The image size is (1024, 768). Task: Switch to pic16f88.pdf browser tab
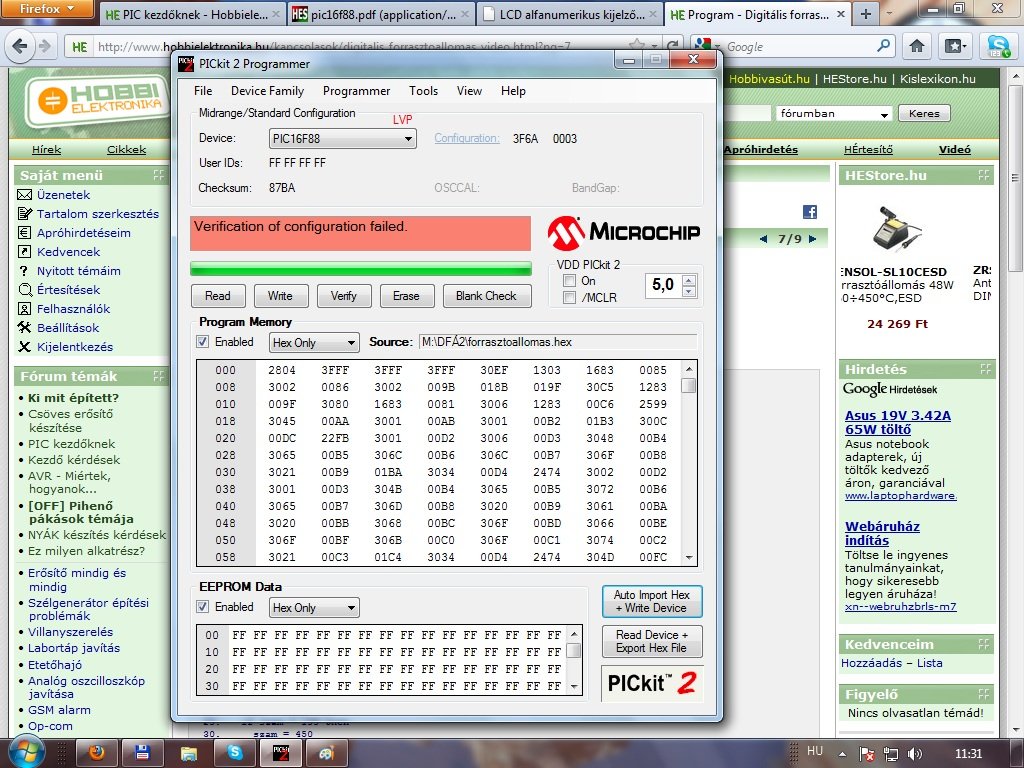tap(381, 14)
